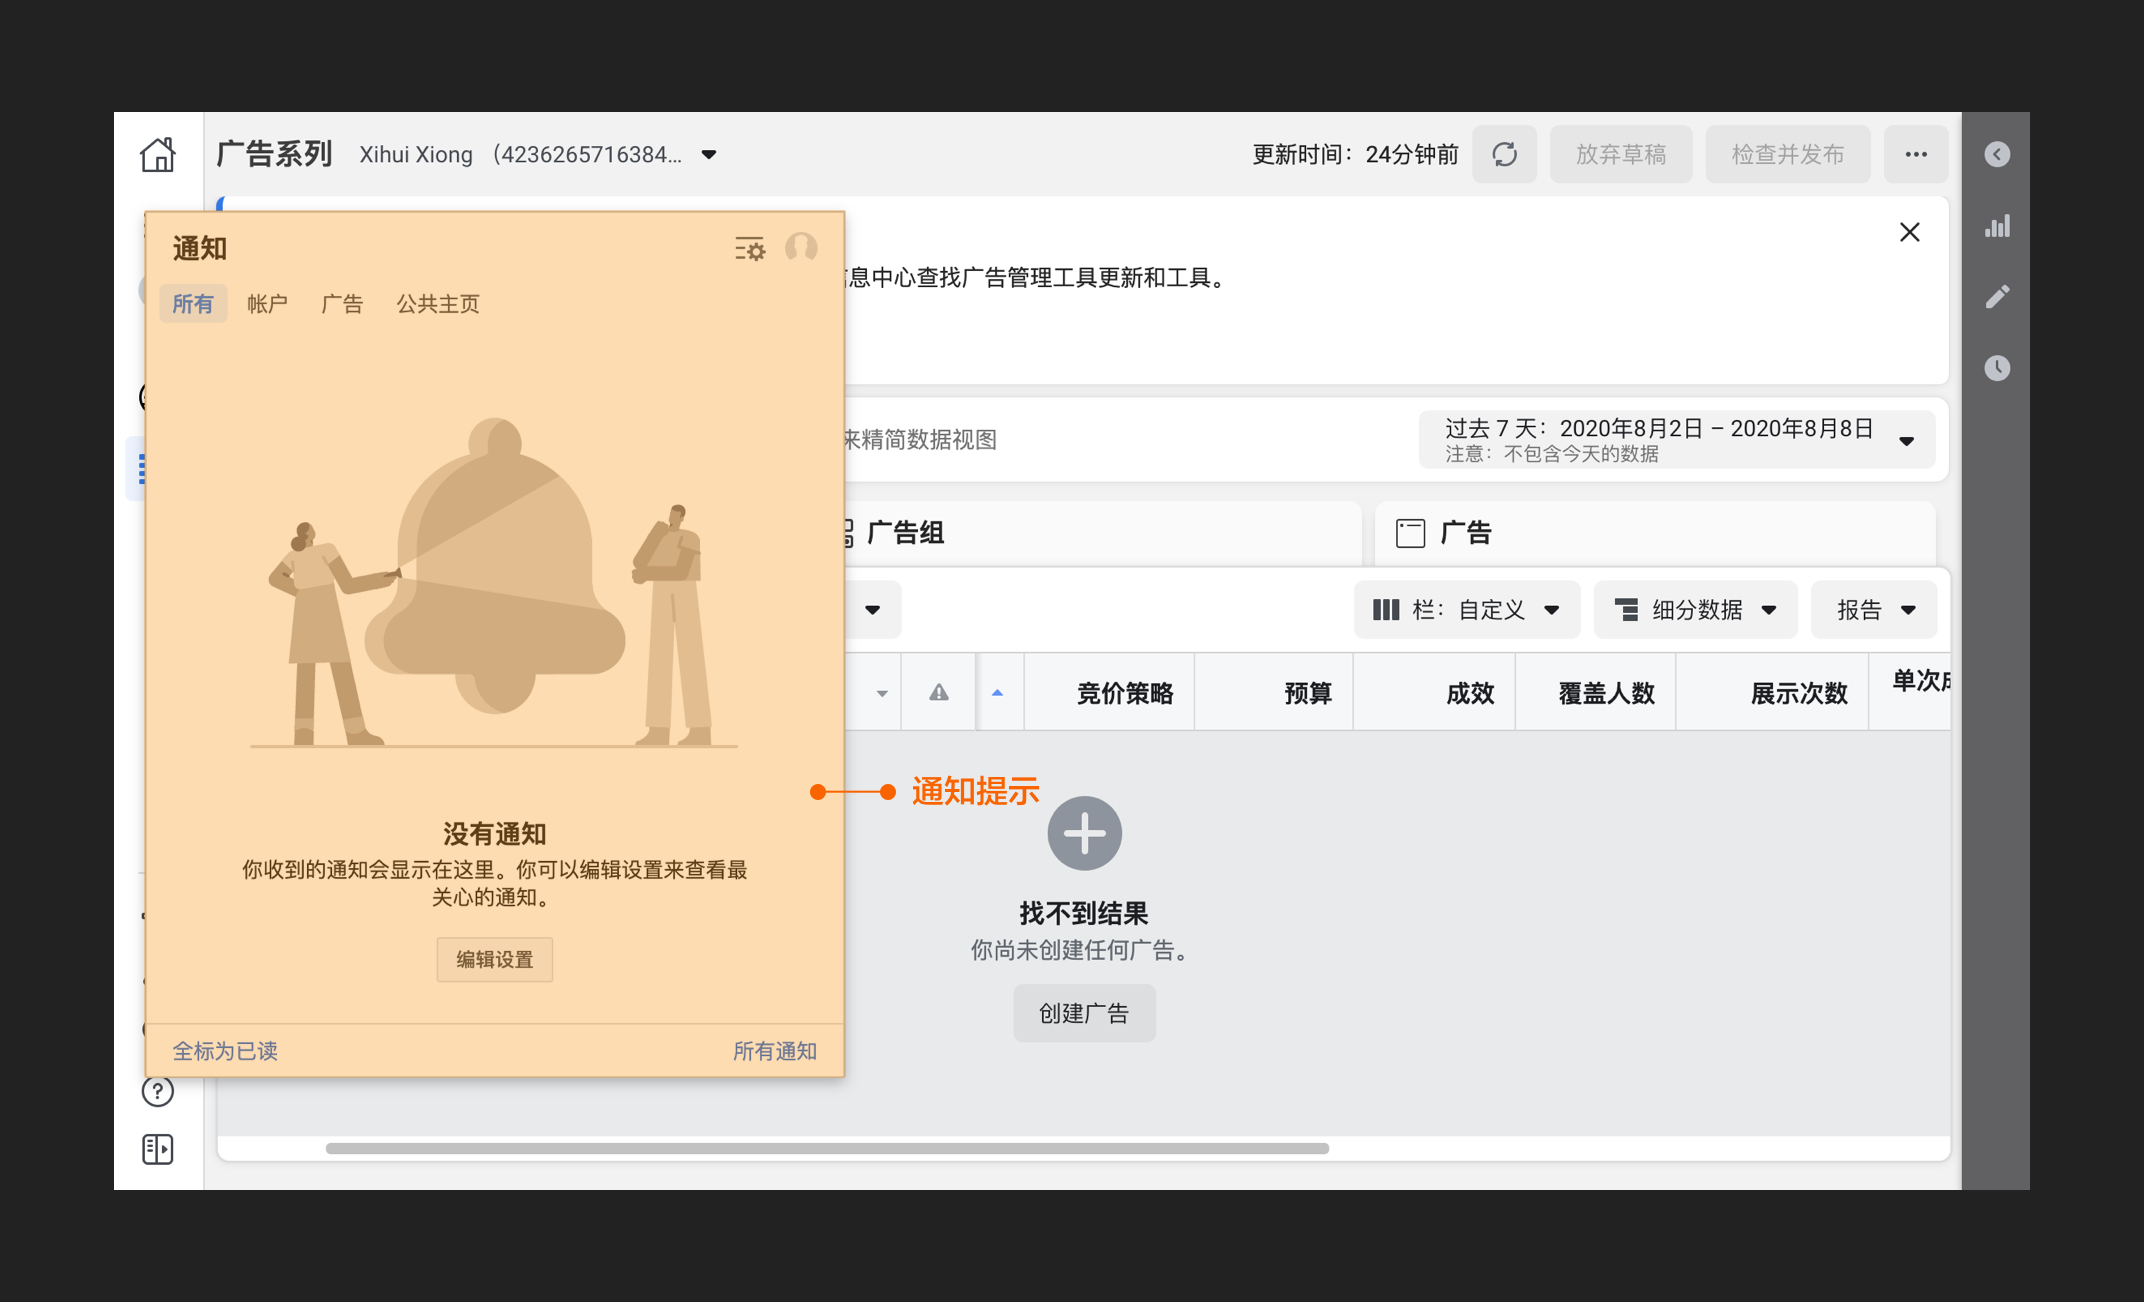Open notification settings gear icon

pyautogui.click(x=749, y=249)
